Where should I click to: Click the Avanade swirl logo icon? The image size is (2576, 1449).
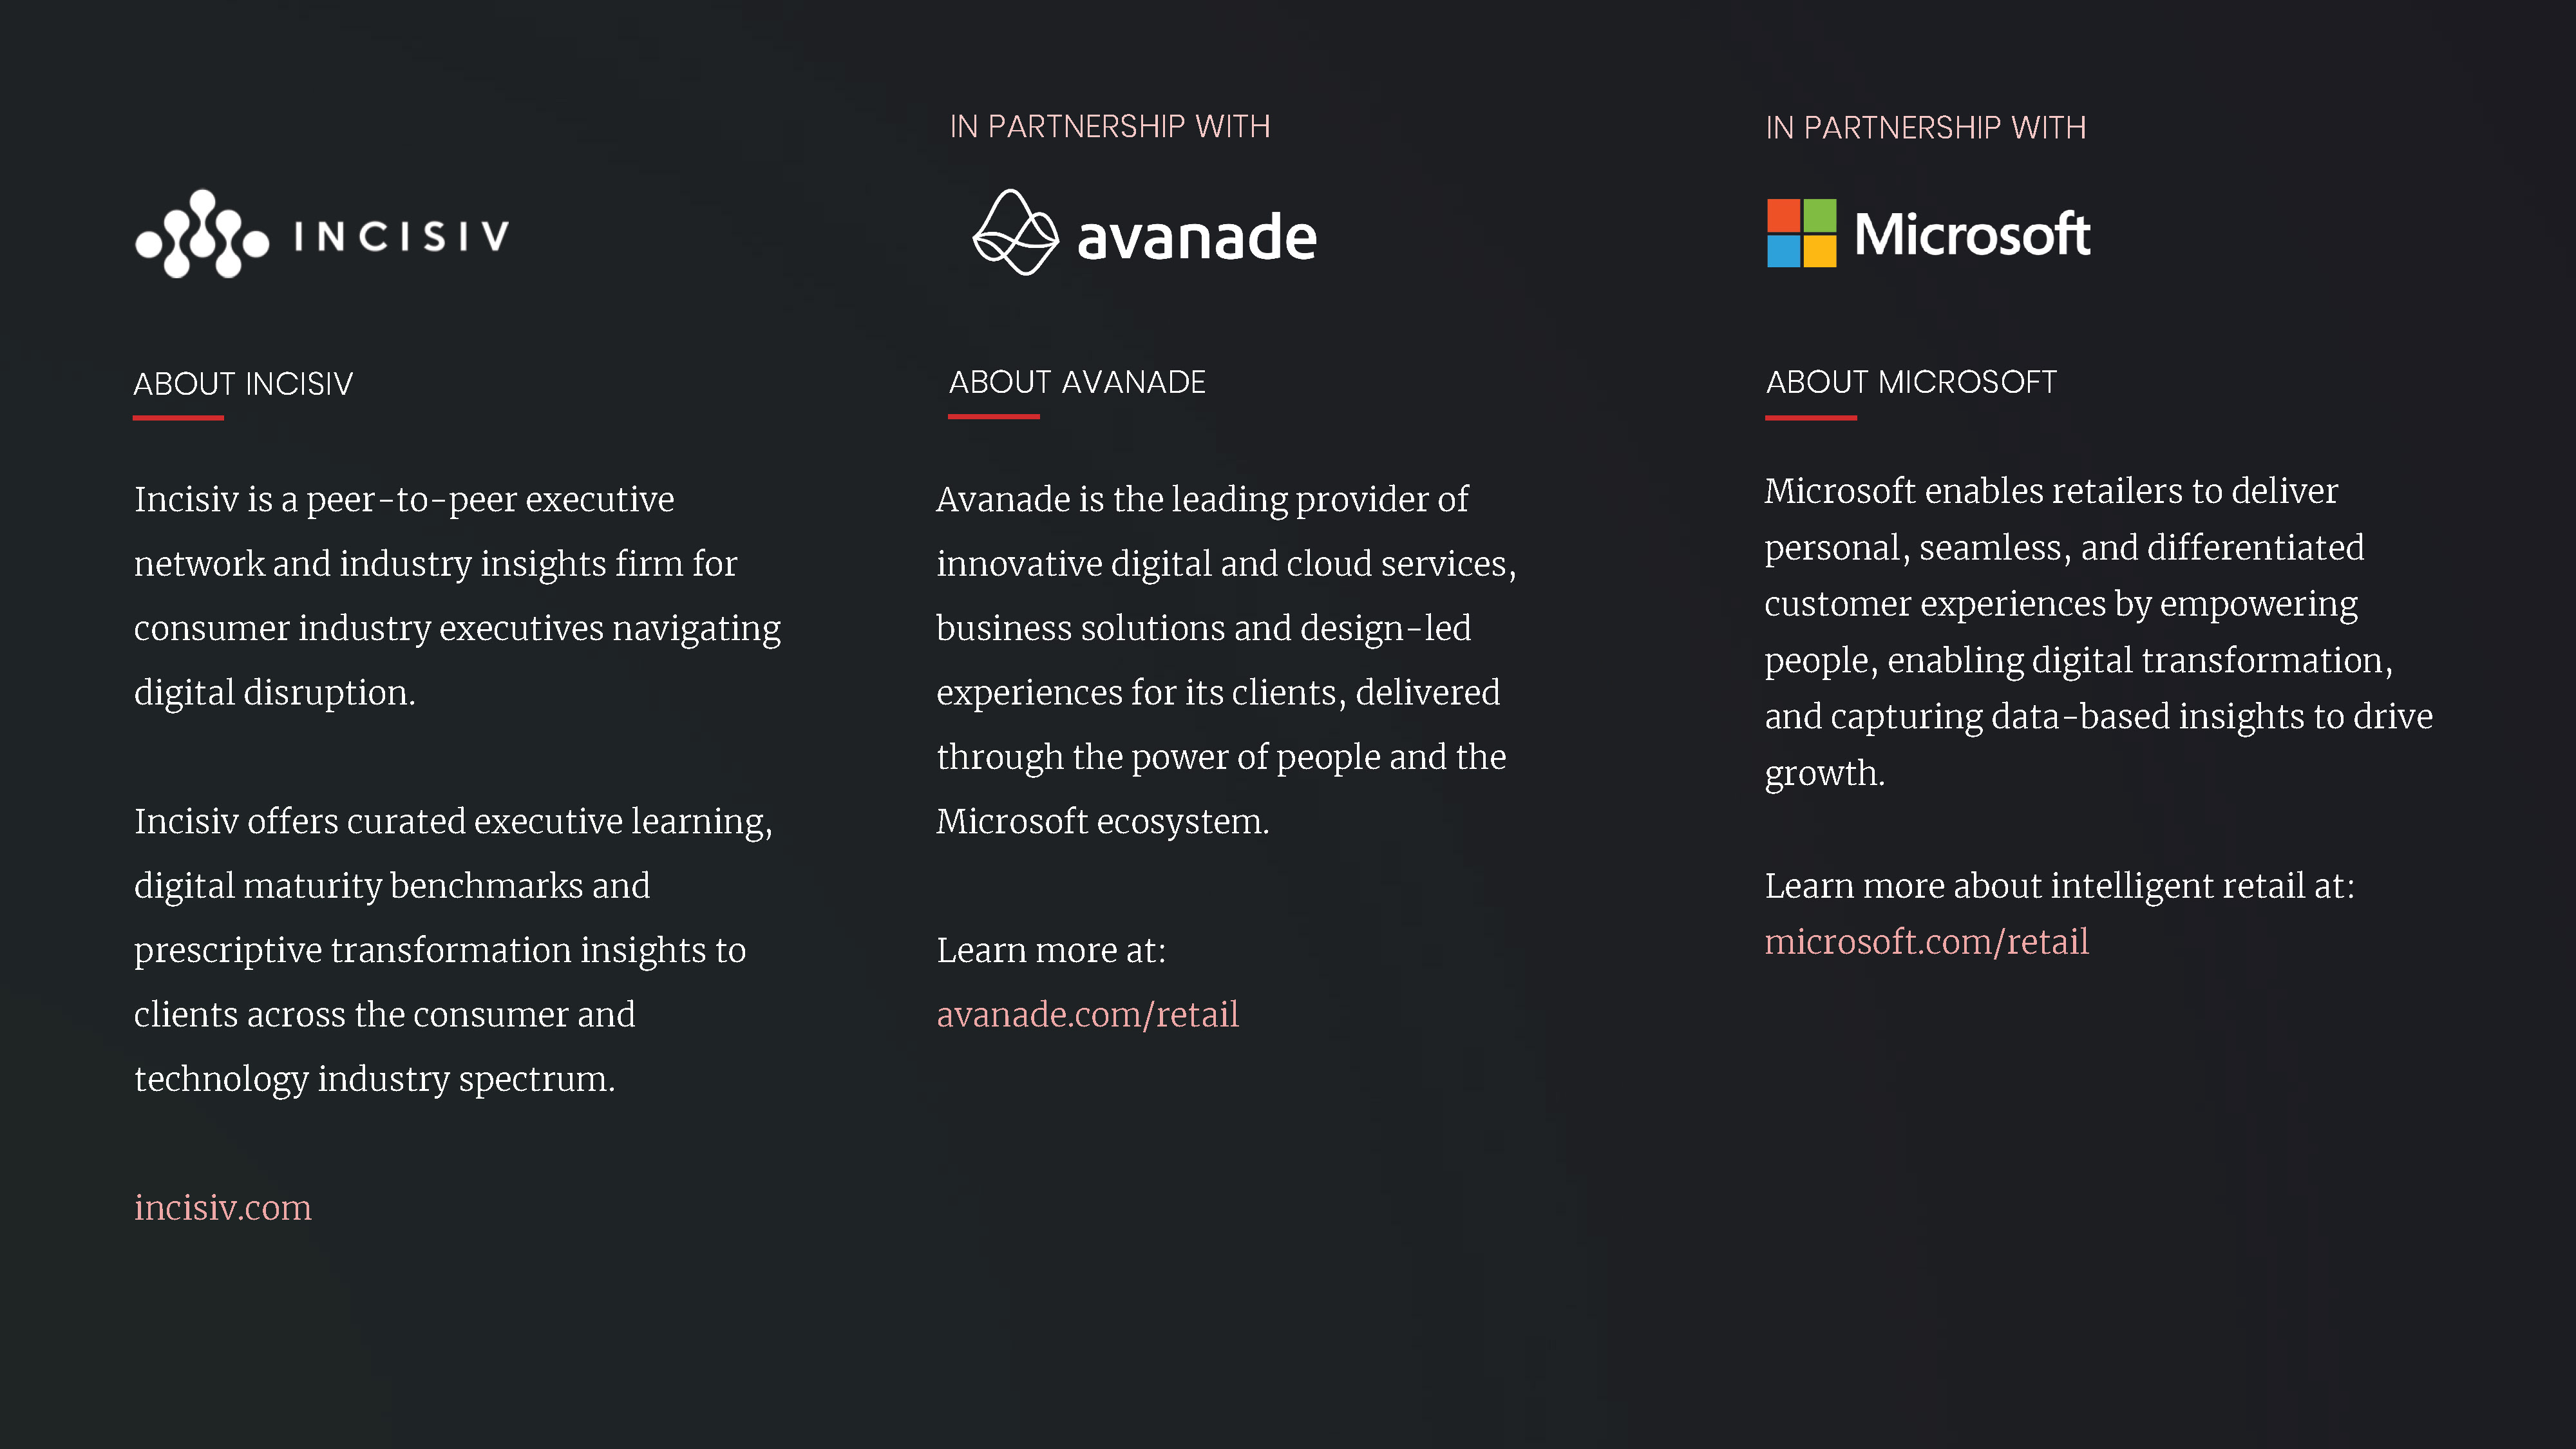[1015, 232]
